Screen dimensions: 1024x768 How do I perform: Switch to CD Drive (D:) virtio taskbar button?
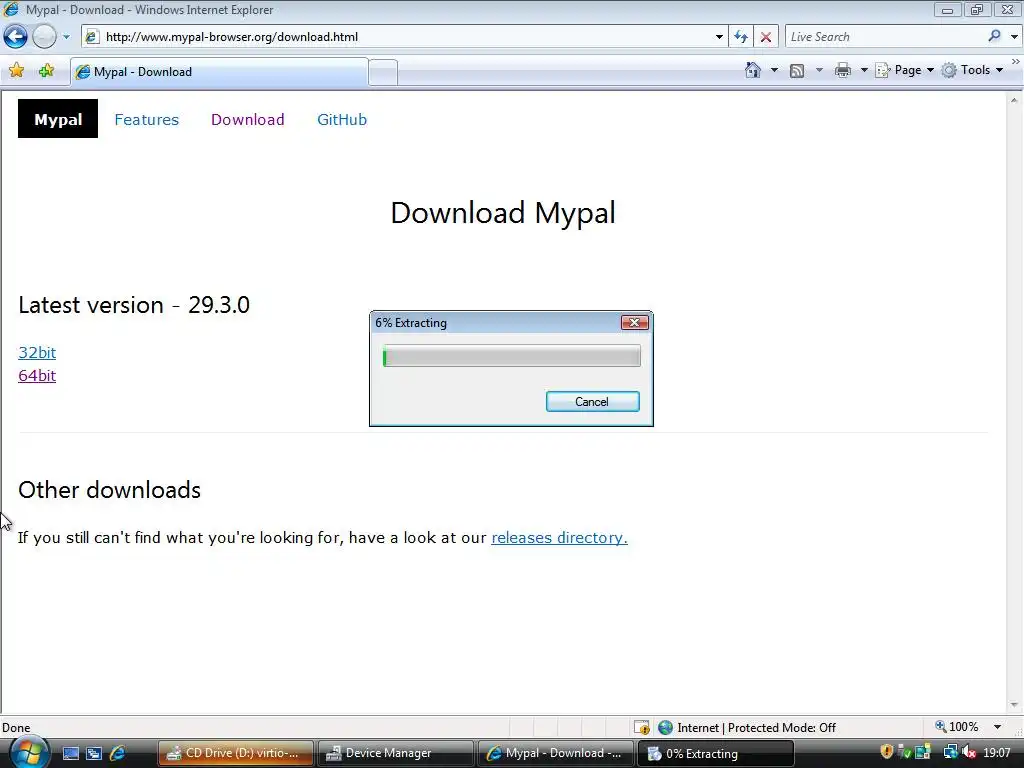click(236, 753)
